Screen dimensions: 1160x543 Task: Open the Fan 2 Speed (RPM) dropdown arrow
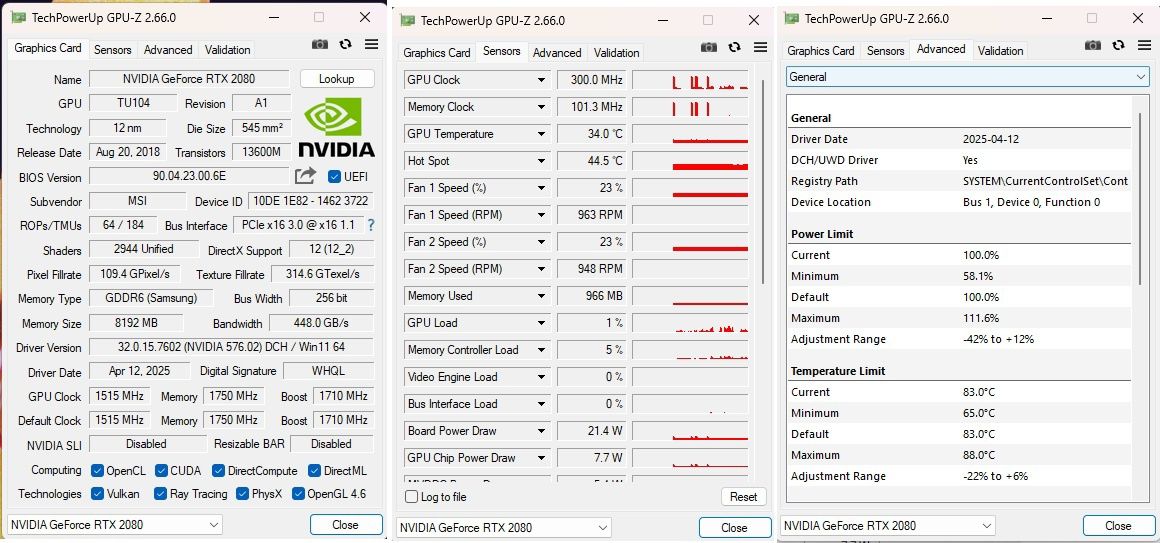pos(541,269)
